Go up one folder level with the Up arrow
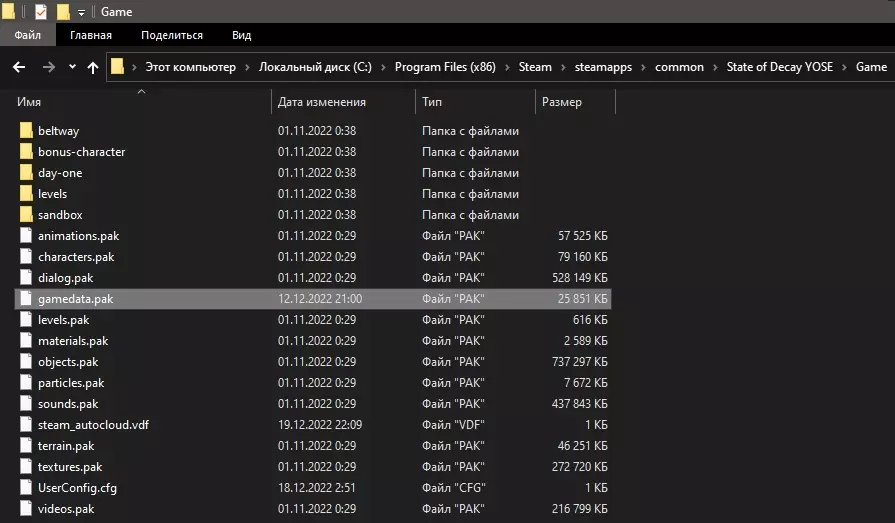895x523 pixels. coord(93,67)
